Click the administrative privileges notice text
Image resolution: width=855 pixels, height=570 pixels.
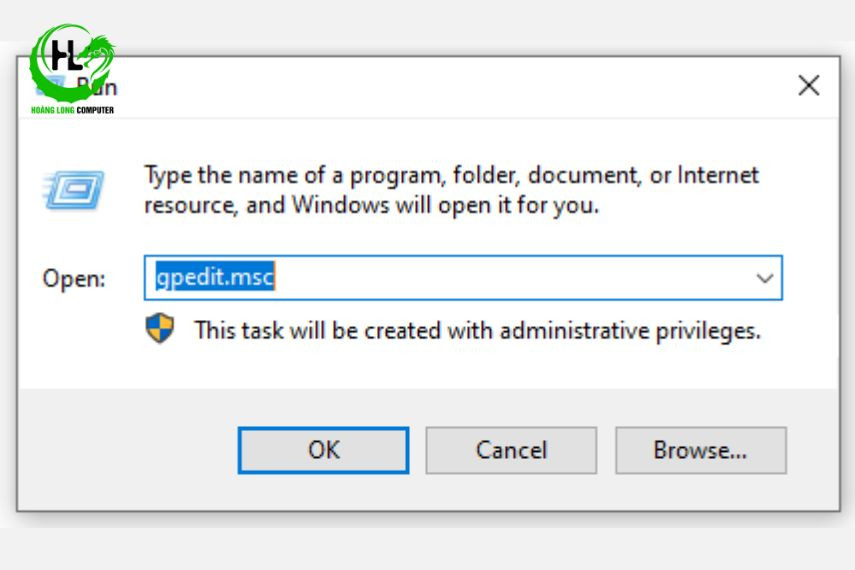[x=477, y=331]
